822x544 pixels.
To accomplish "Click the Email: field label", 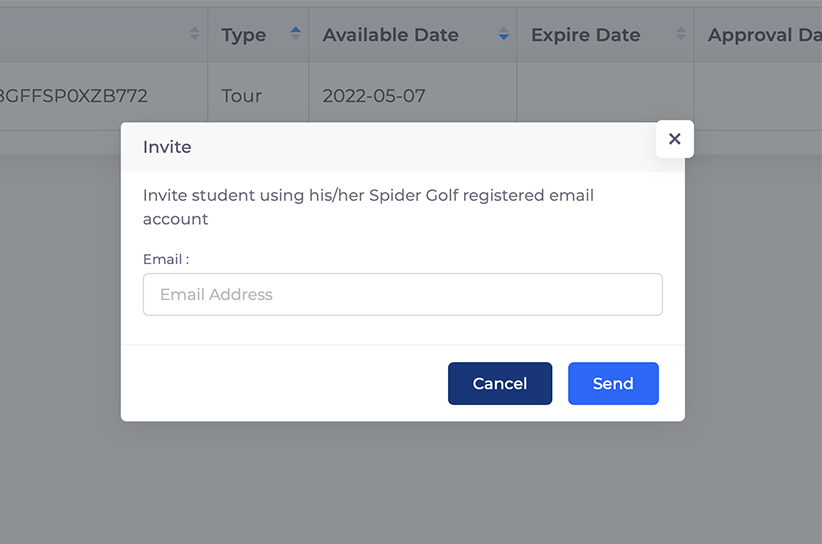I will coord(165,259).
